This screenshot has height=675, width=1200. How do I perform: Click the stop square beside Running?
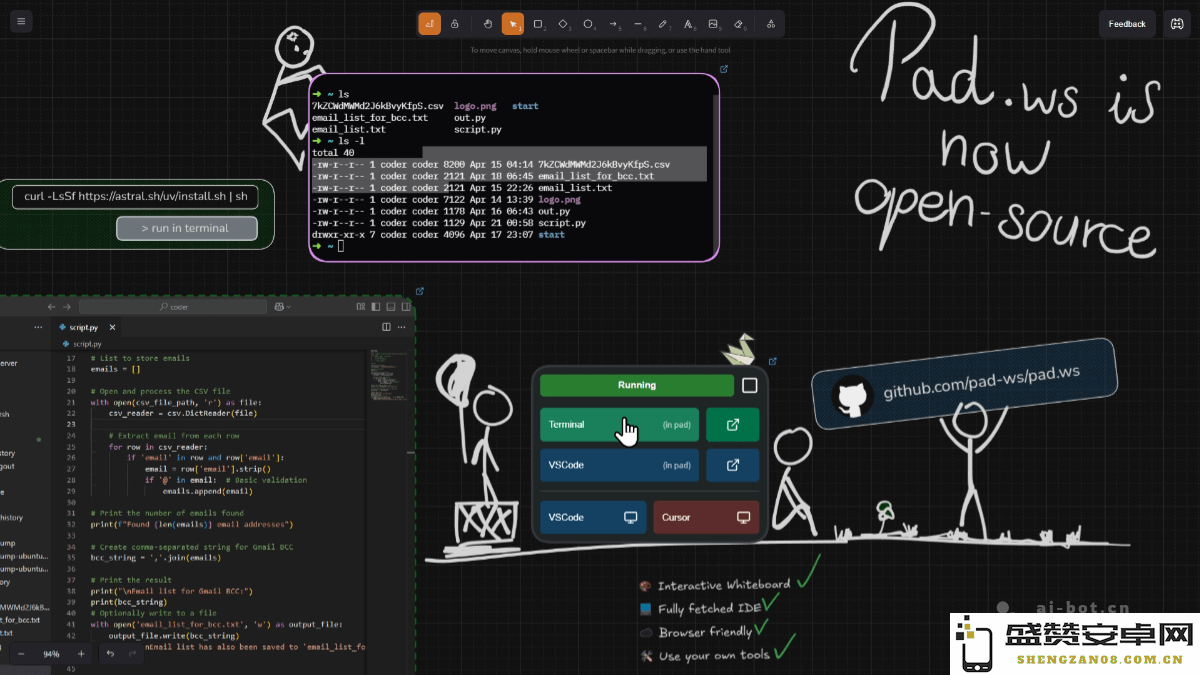tap(750, 385)
